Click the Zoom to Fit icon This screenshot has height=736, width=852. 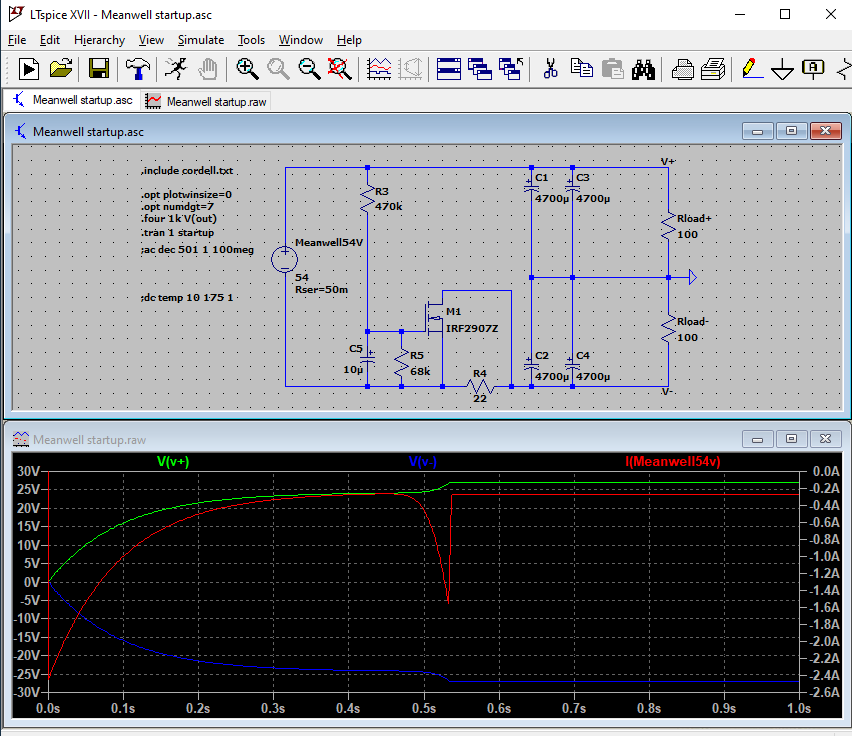coord(340,69)
